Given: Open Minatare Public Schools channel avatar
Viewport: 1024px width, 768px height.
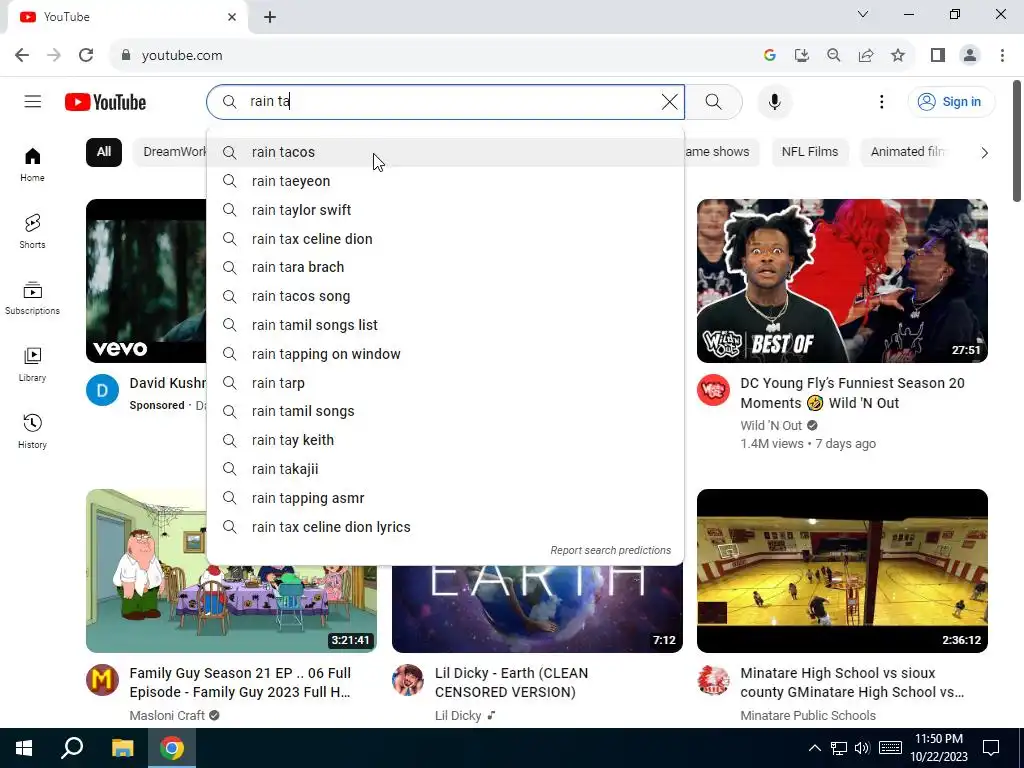Looking at the screenshot, I should click(713, 680).
